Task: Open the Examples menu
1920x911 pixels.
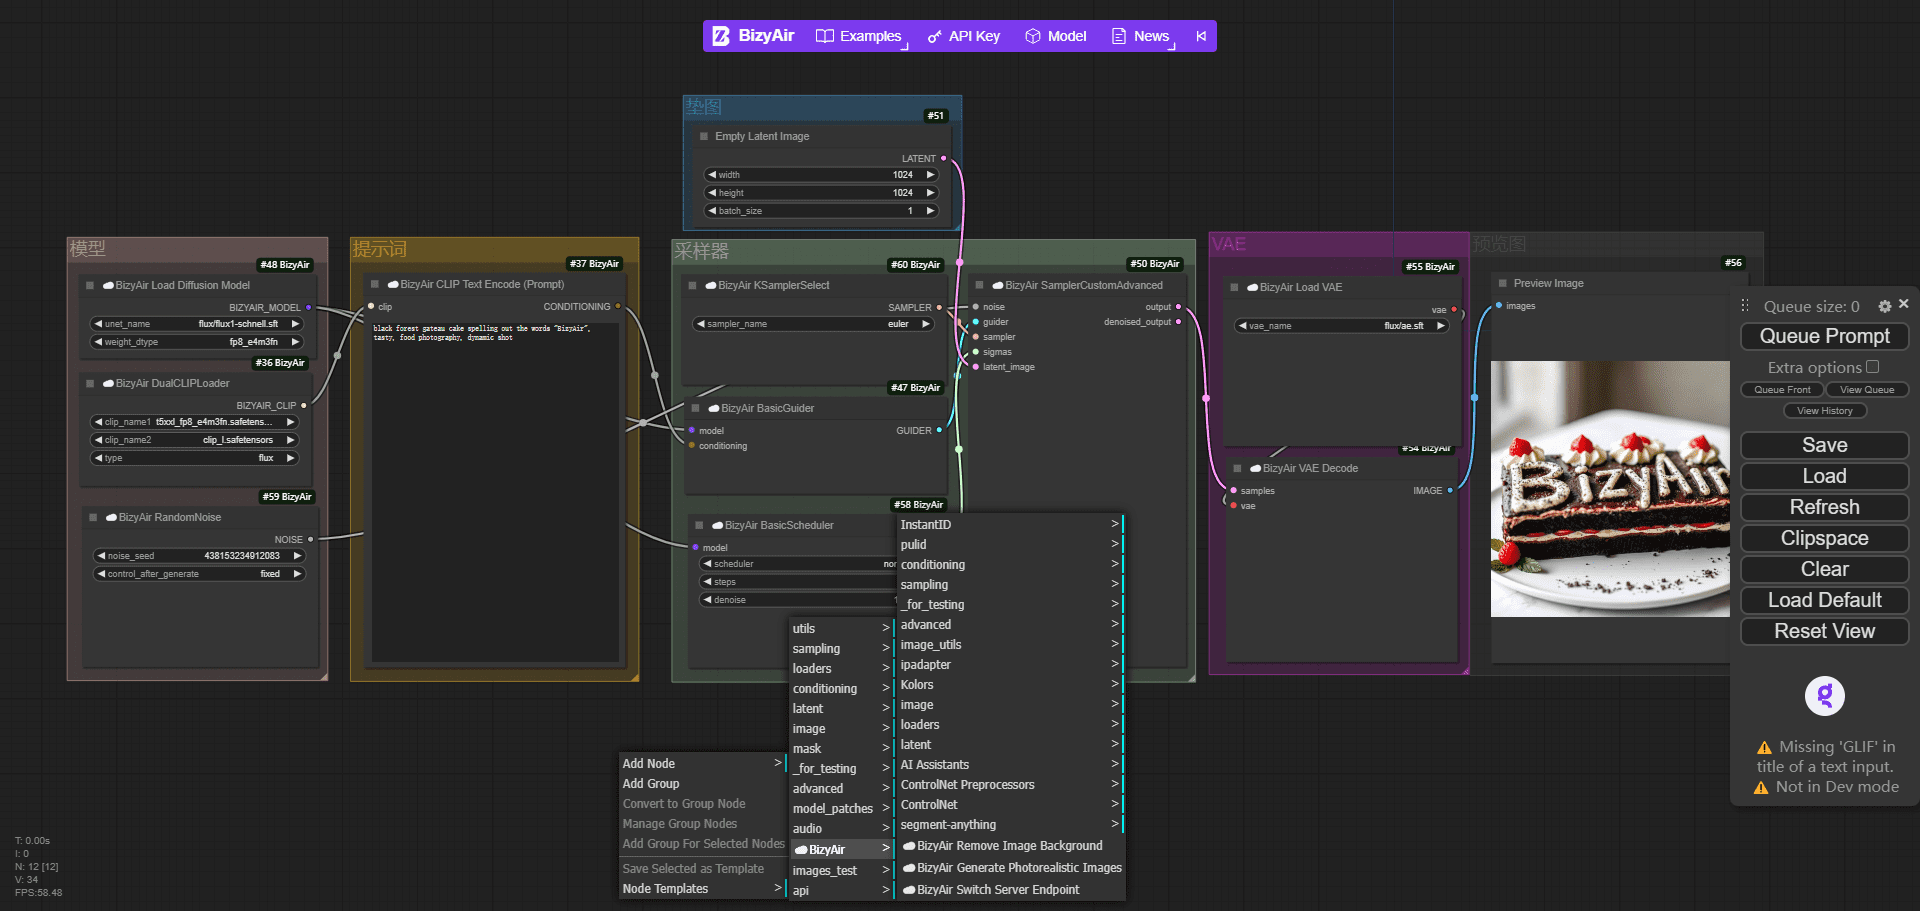Action: point(859,36)
